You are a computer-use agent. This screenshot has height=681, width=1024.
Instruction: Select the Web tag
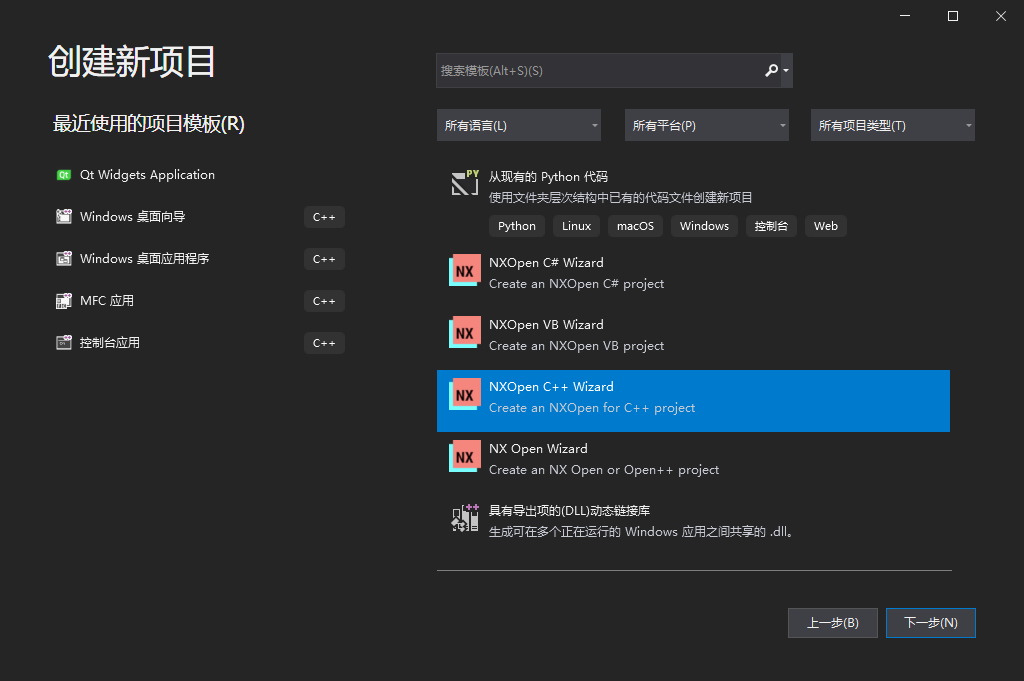[825, 226]
